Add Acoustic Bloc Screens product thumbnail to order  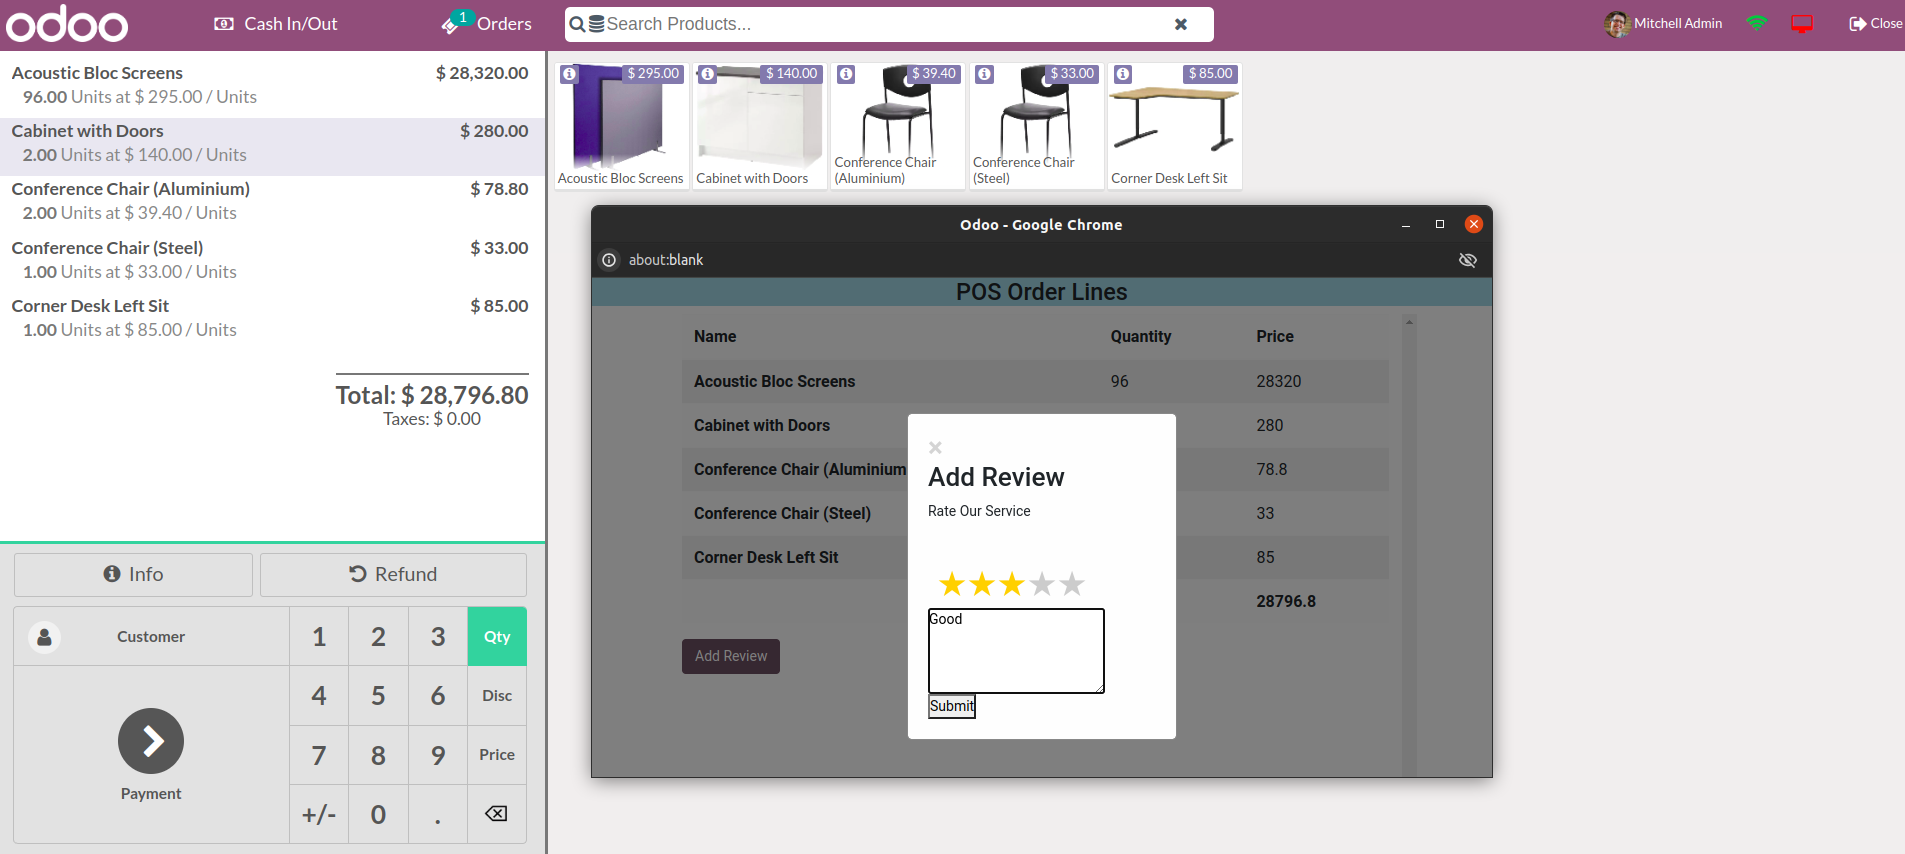(x=621, y=125)
